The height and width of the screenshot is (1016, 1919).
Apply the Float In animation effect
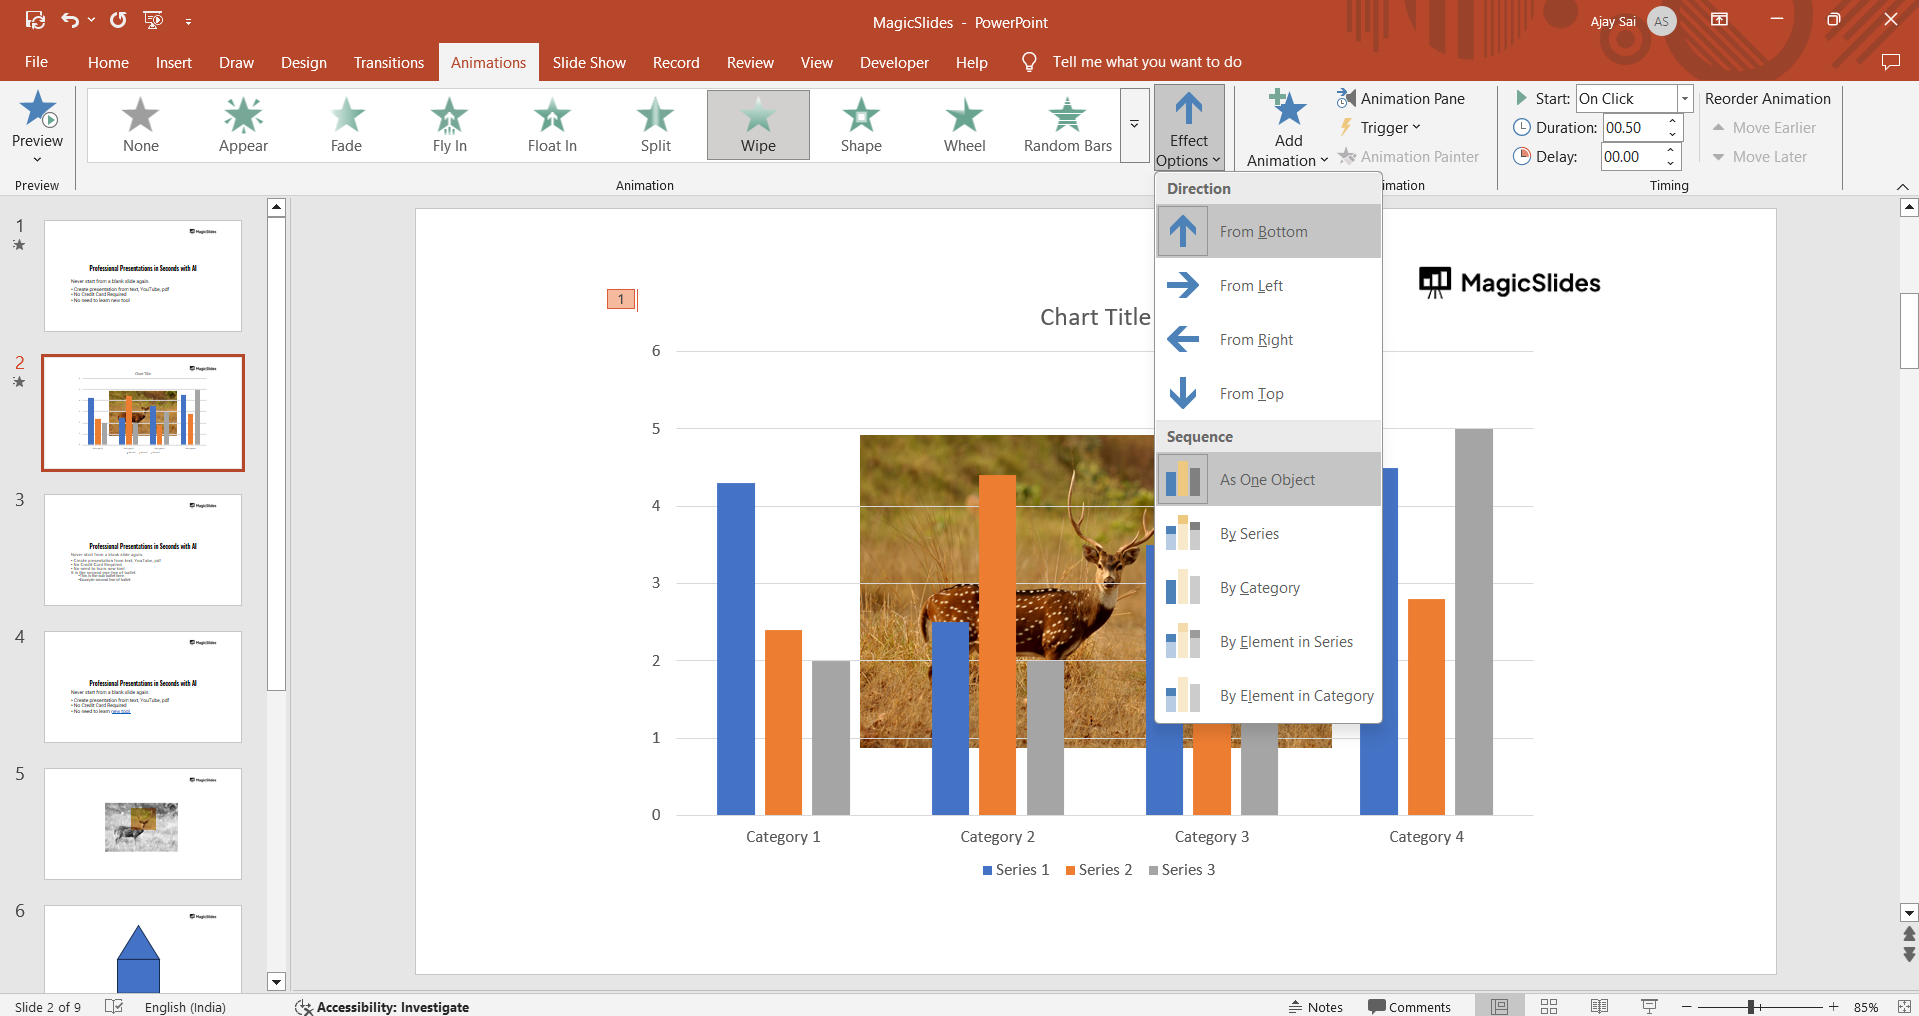pos(552,125)
